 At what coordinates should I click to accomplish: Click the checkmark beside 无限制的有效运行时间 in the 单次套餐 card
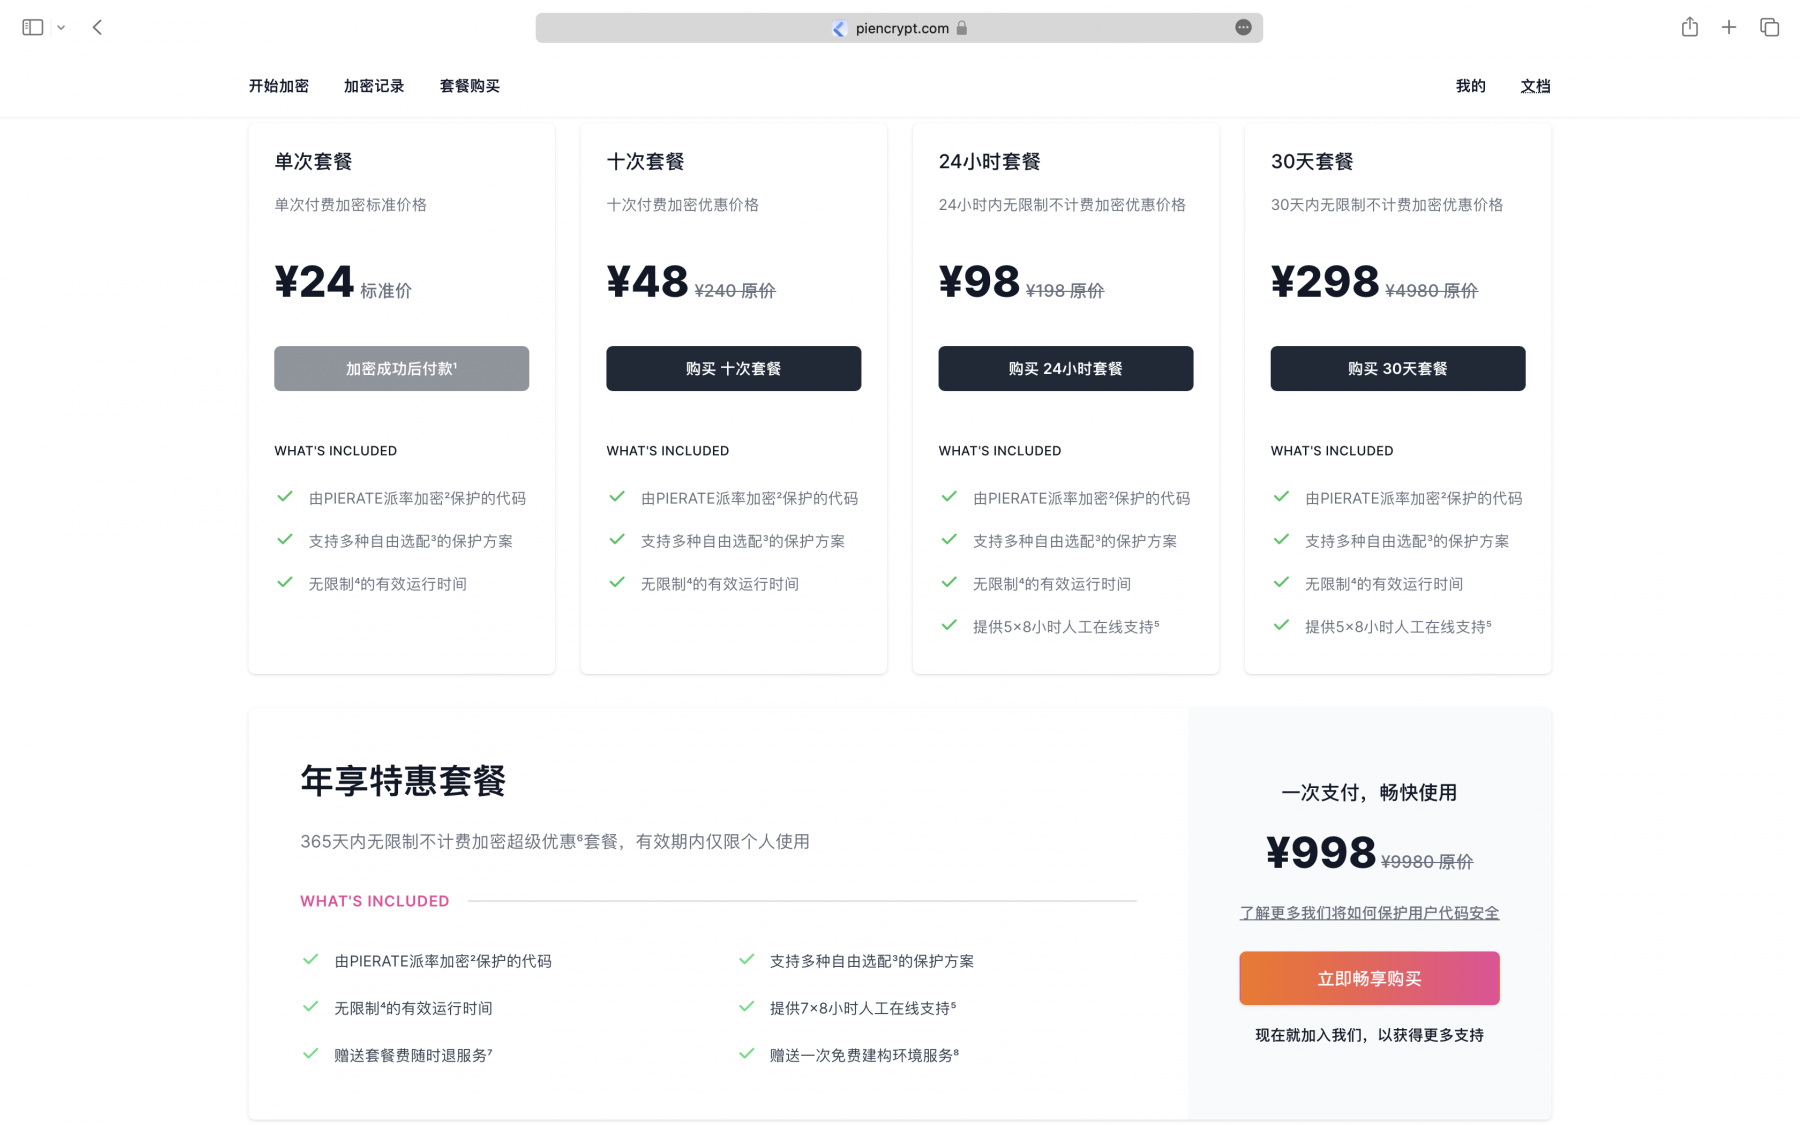point(285,583)
